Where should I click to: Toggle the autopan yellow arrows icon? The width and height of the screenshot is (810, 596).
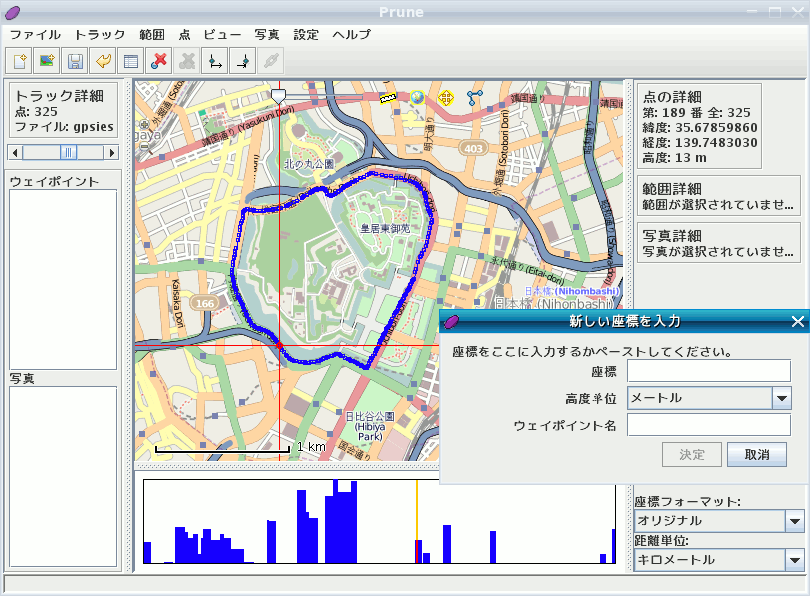(x=446, y=97)
